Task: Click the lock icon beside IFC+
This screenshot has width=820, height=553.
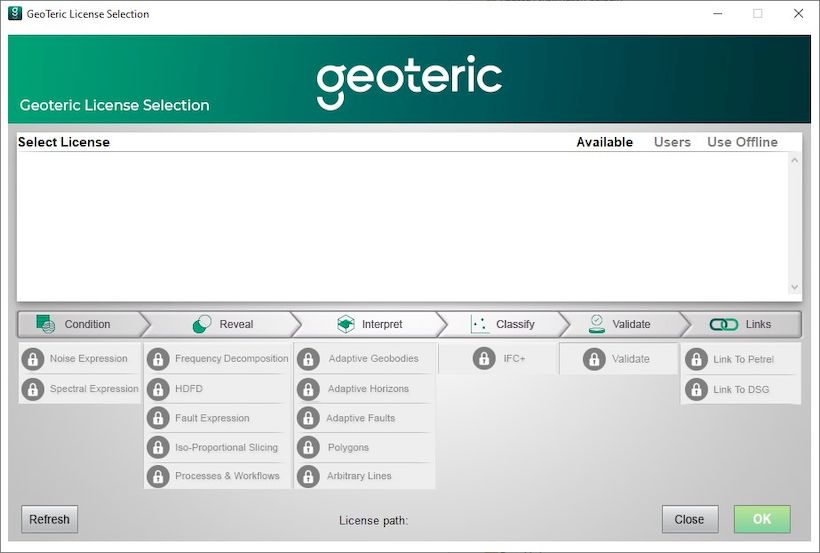Action: point(484,358)
